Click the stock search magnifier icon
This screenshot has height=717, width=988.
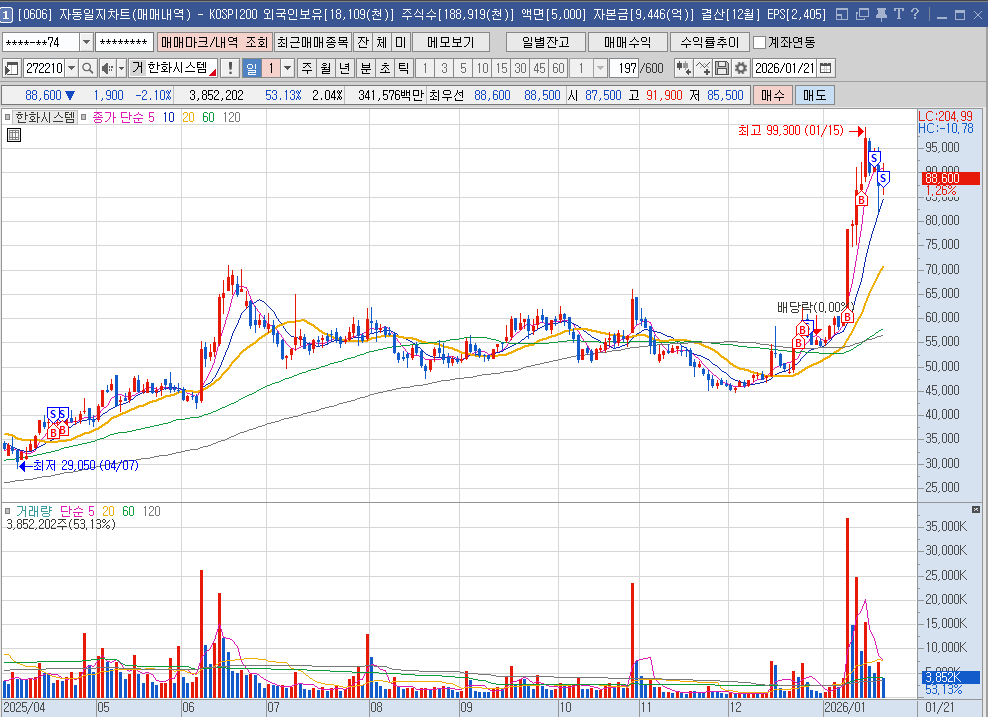(87, 68)
